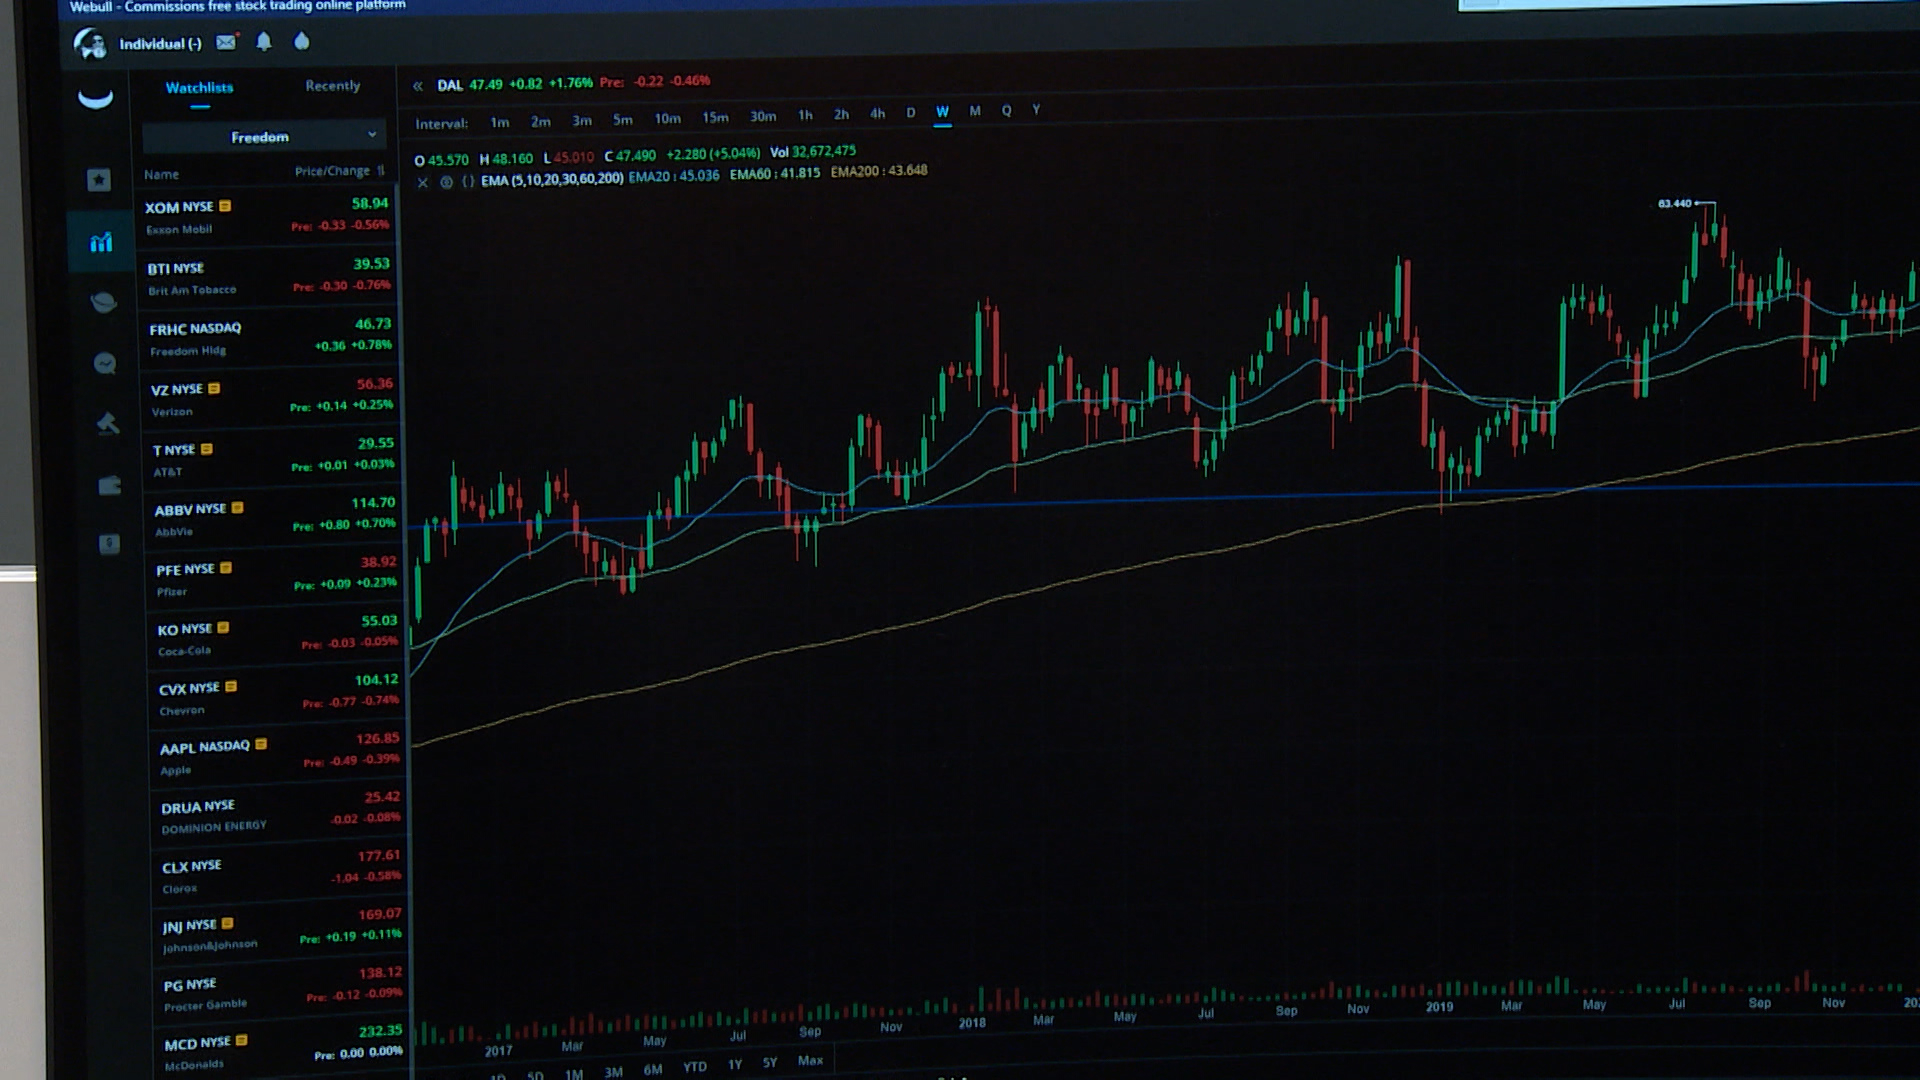
Task: Click the DAL ticker symbol in chart header
Action: (450, 85)
